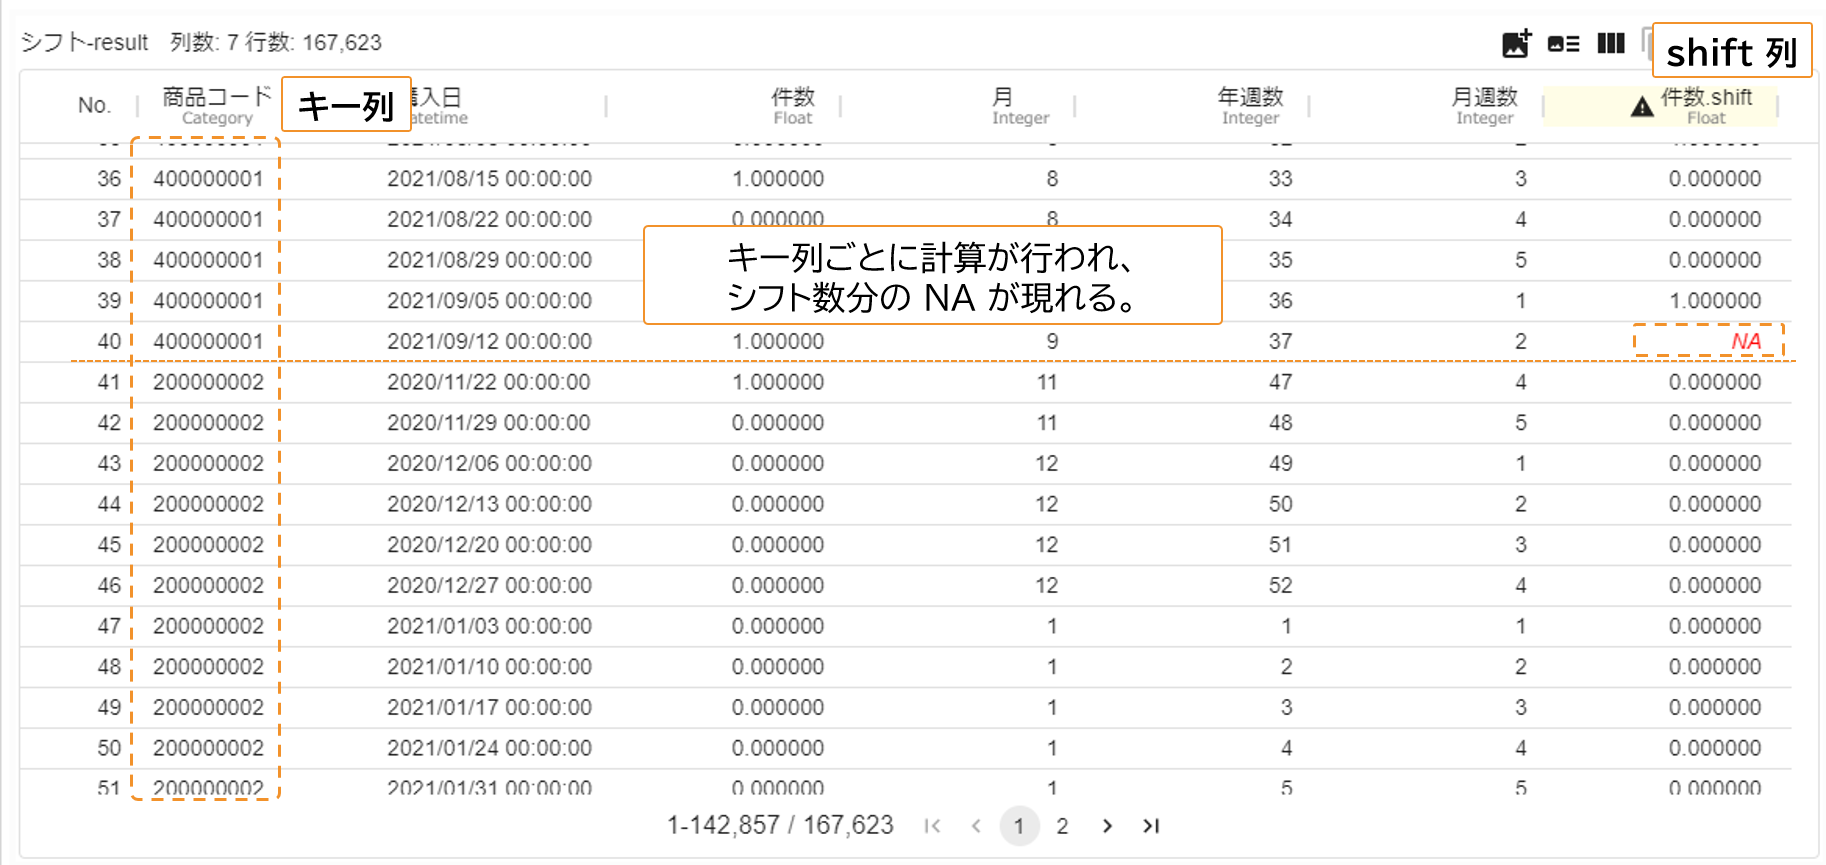Select page 2 in pagination
This screenshot has height=865, width=1826.
click(x=1062, y=826)
